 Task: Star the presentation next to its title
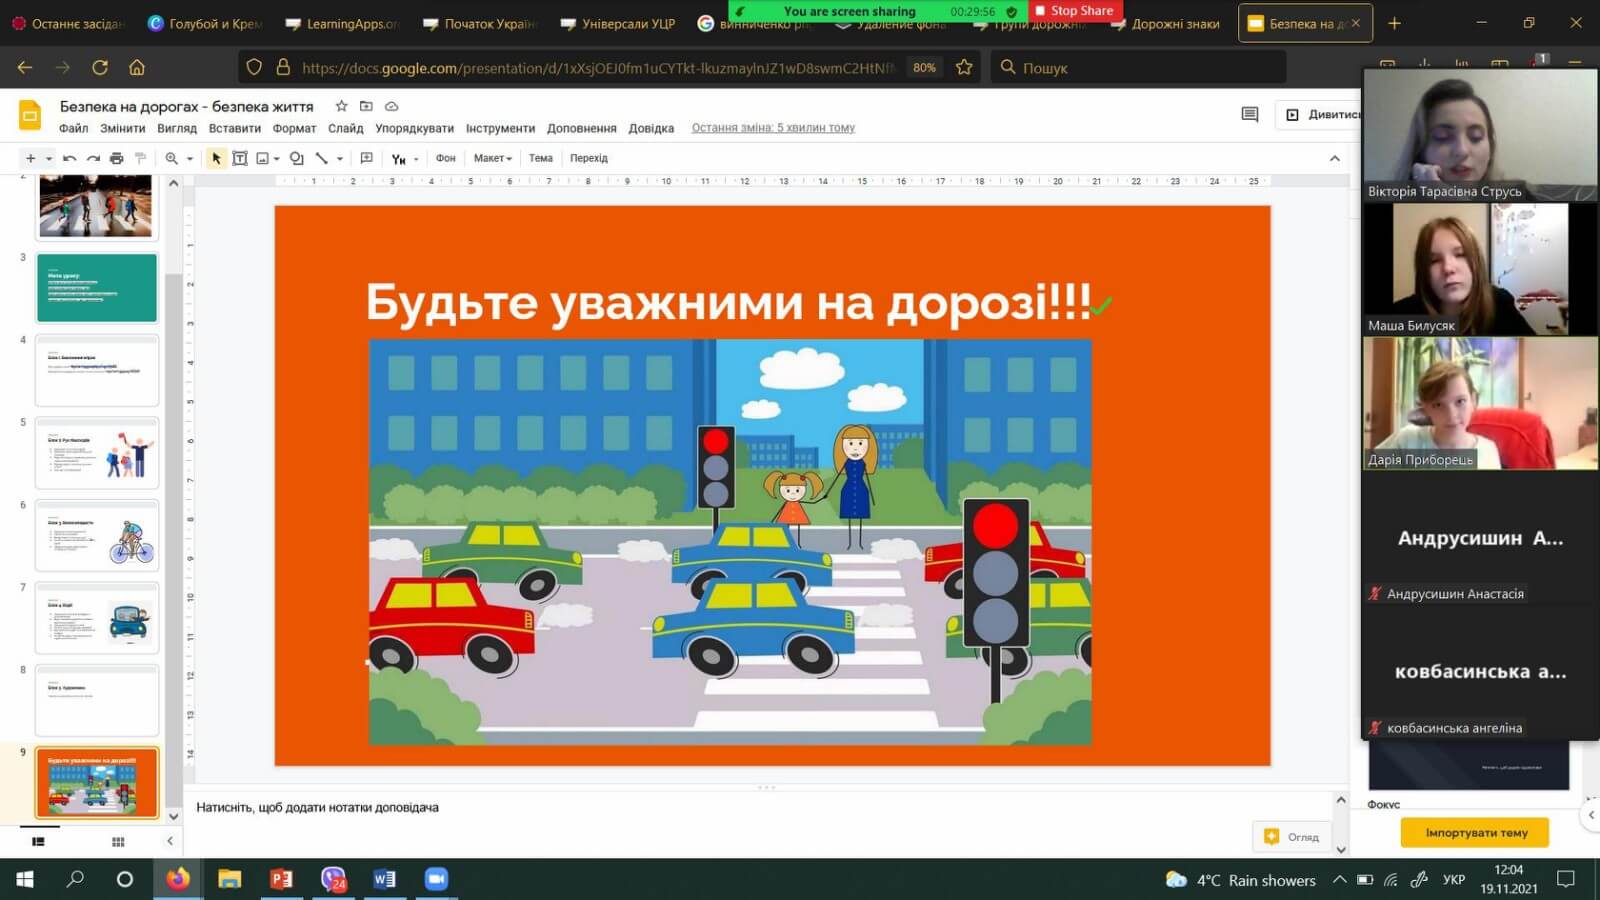341,106
